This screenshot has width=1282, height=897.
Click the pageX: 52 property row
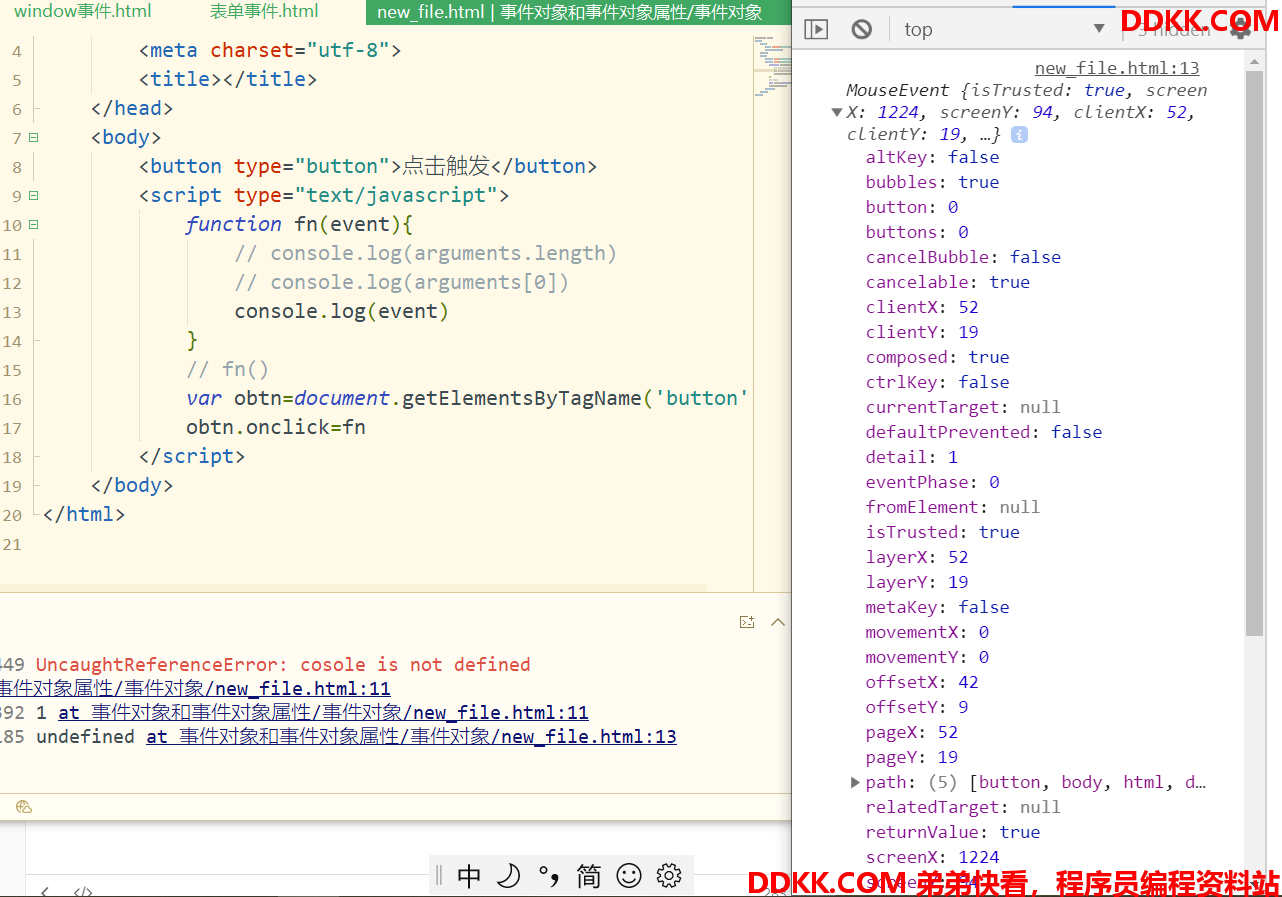pyautogui.click(x=912, y=732)
